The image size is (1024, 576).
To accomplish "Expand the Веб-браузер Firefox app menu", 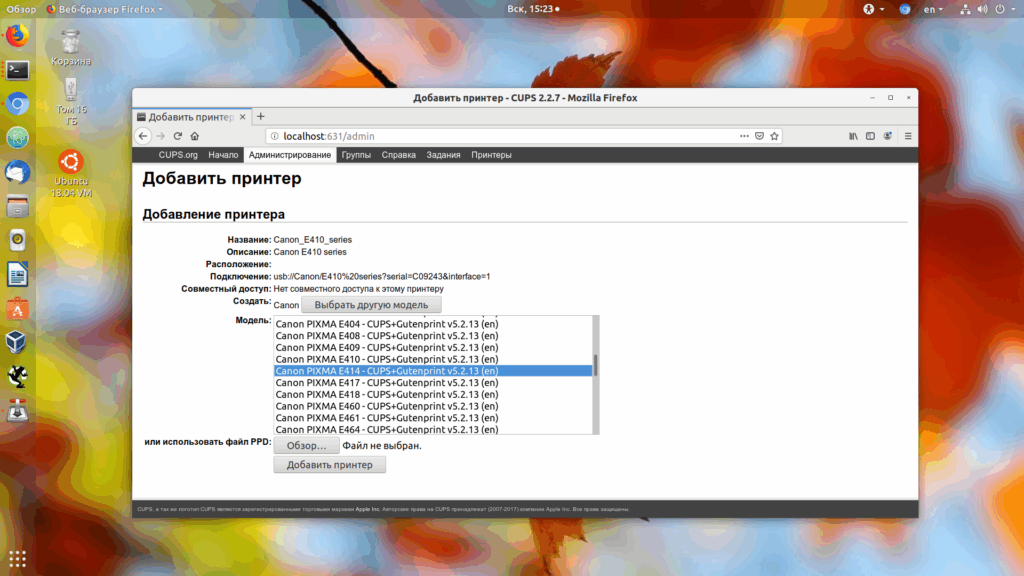I will click(x=104, y=9).
